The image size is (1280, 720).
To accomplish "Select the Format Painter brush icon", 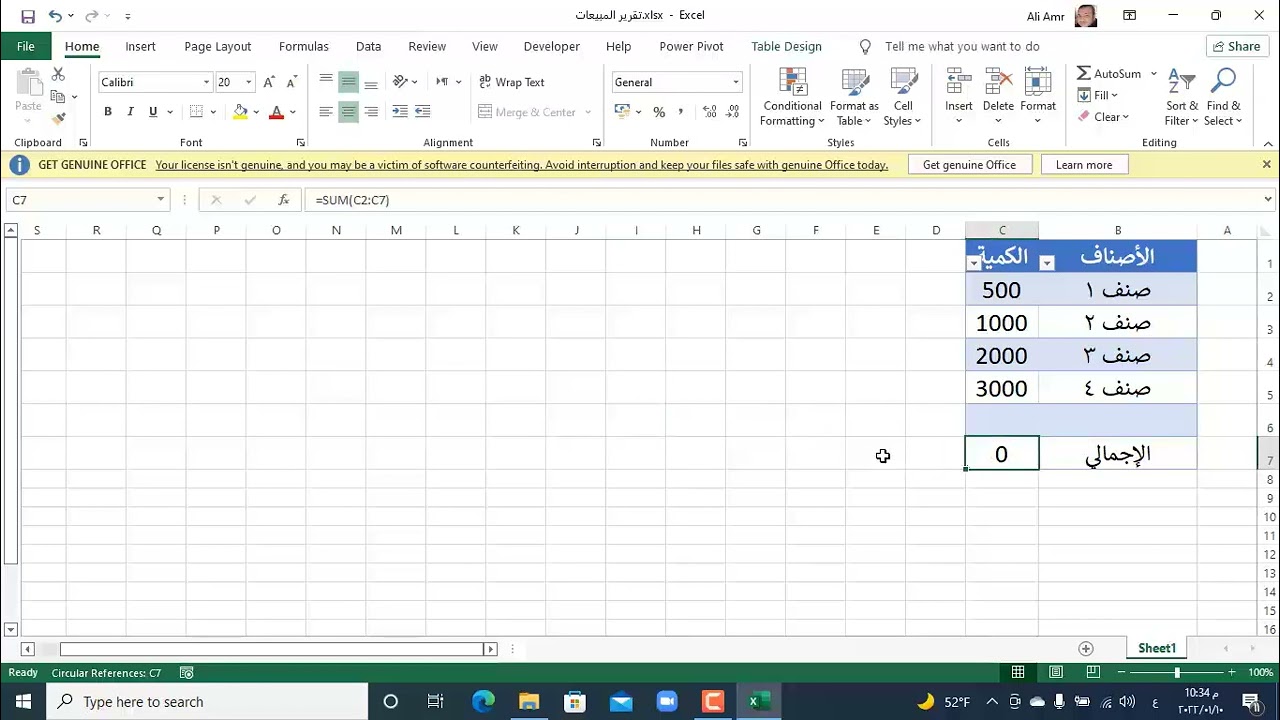I will [x=58, y=118].
